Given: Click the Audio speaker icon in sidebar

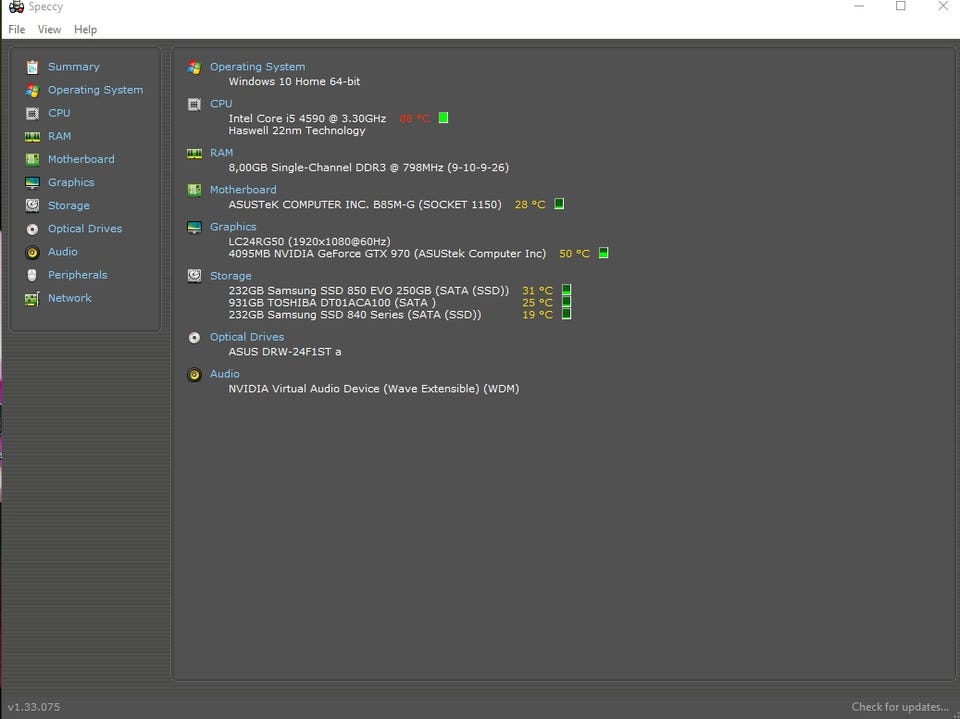Looking at the screenshot, I should [32, 252].
